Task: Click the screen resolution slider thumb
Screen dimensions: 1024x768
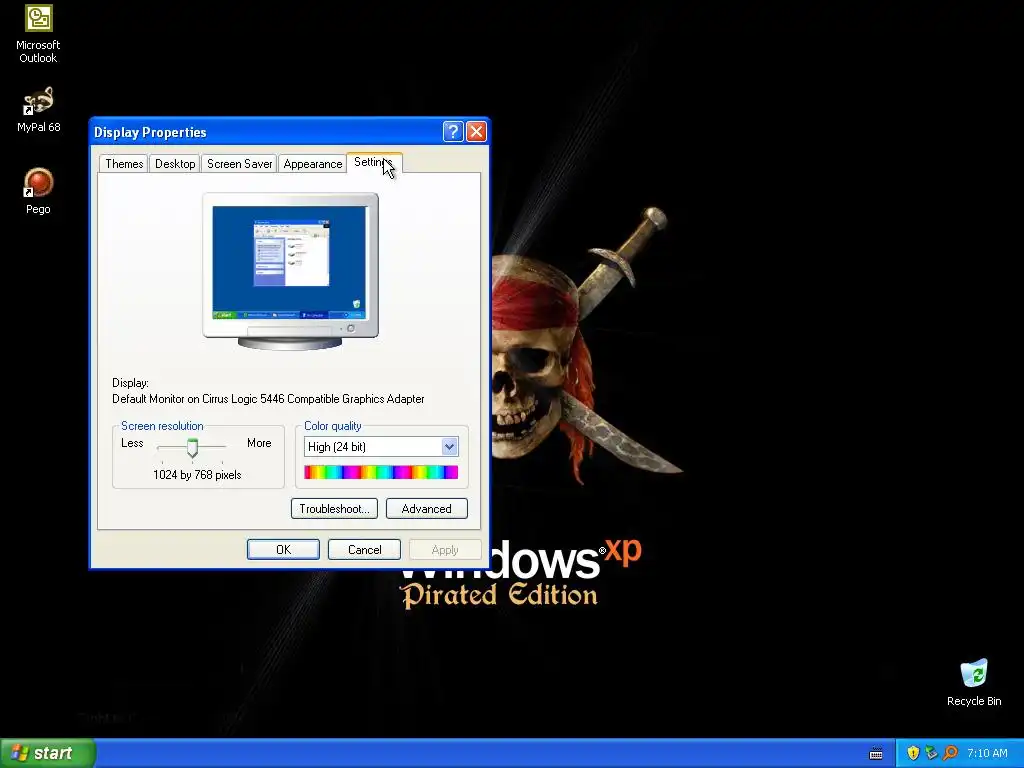Action: (192, 447)
